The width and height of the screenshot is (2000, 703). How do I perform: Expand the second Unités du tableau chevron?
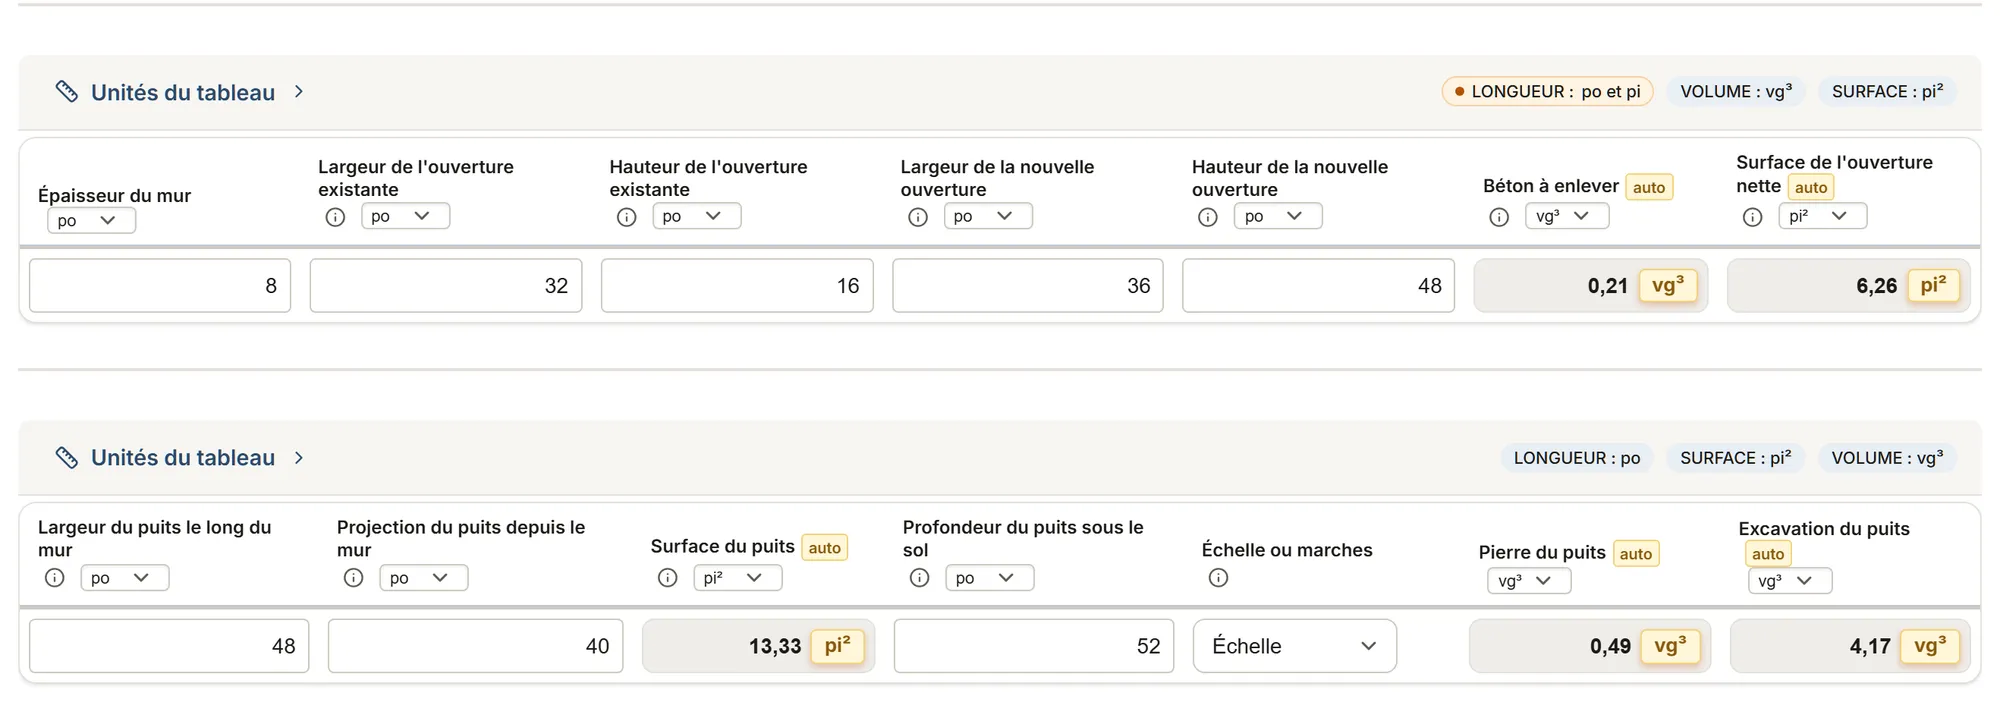coord(299,458)
